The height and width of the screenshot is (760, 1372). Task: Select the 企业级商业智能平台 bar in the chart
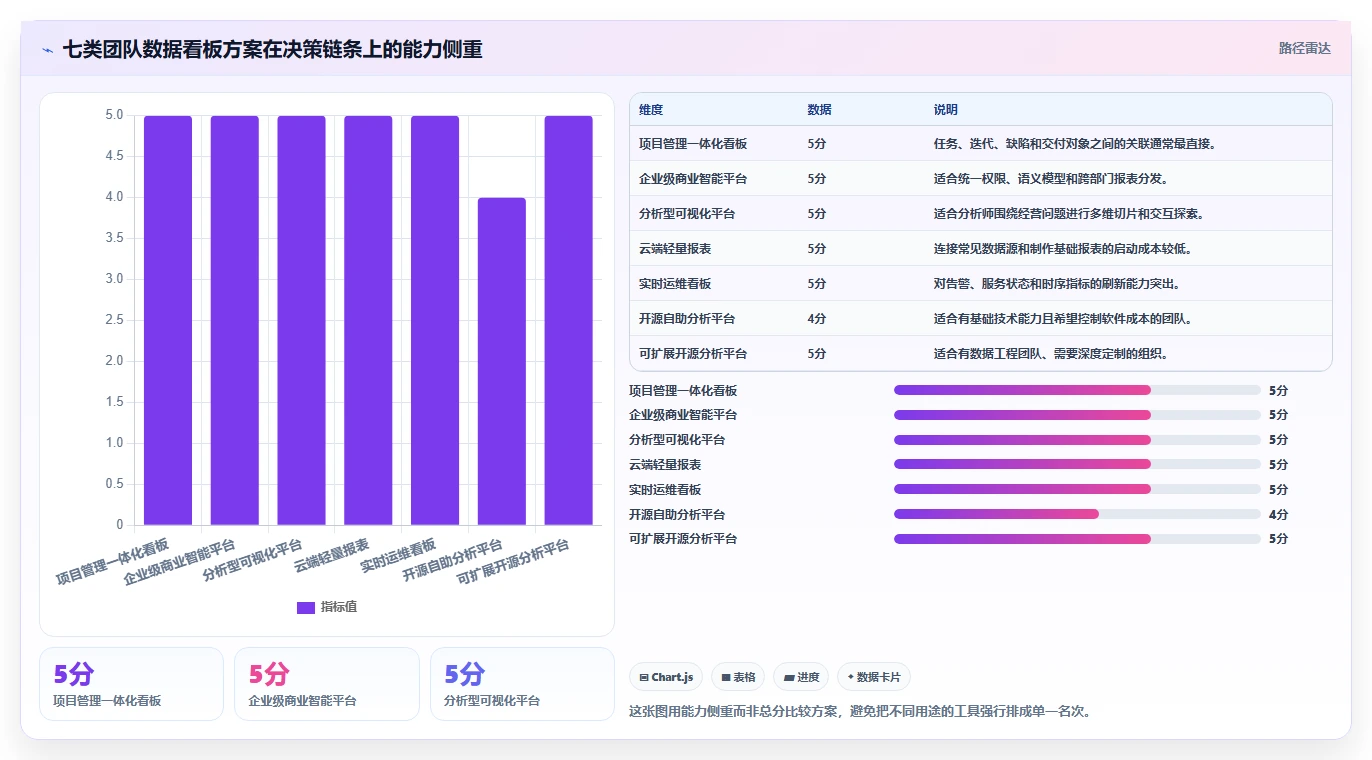coord(235,320)
